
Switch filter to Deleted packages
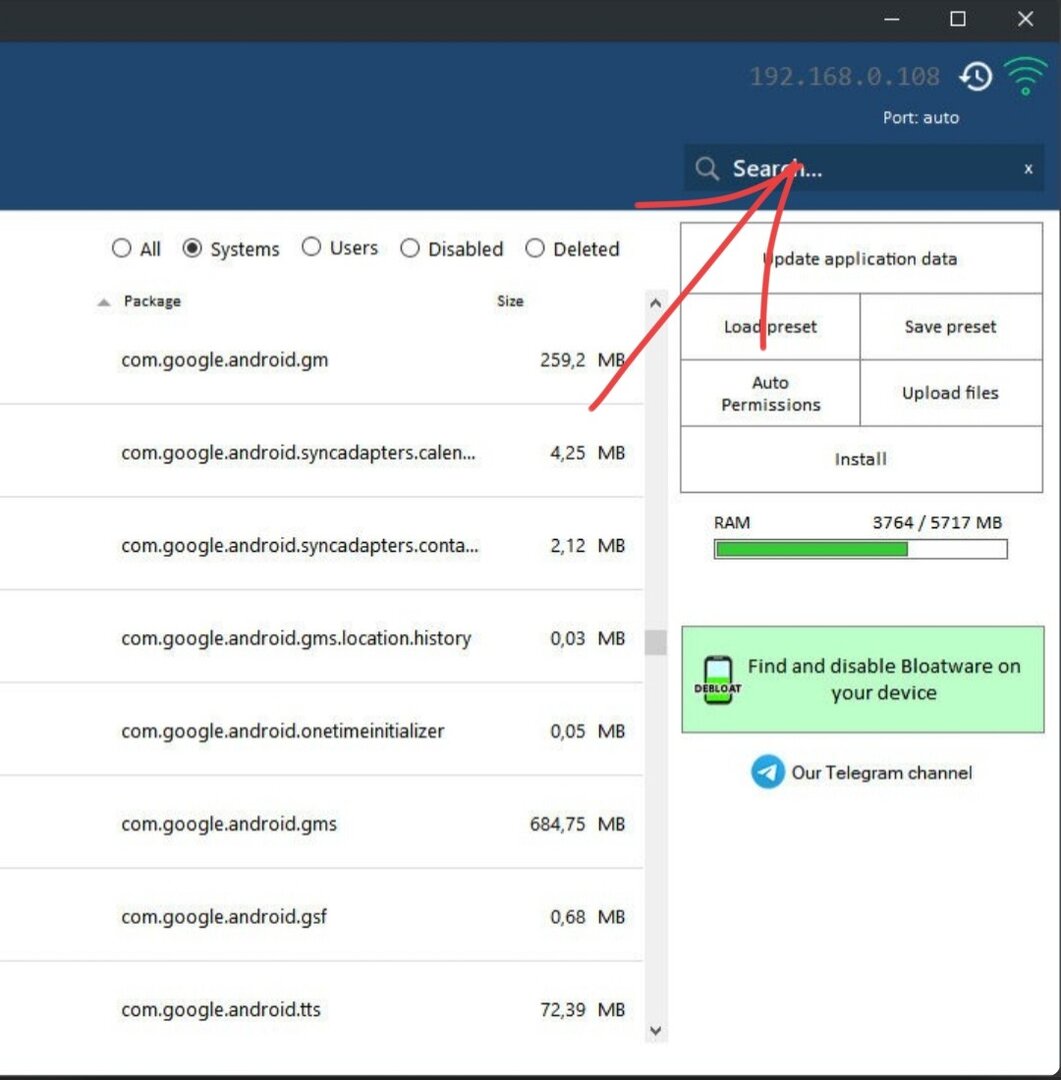[x=535, y=249]
